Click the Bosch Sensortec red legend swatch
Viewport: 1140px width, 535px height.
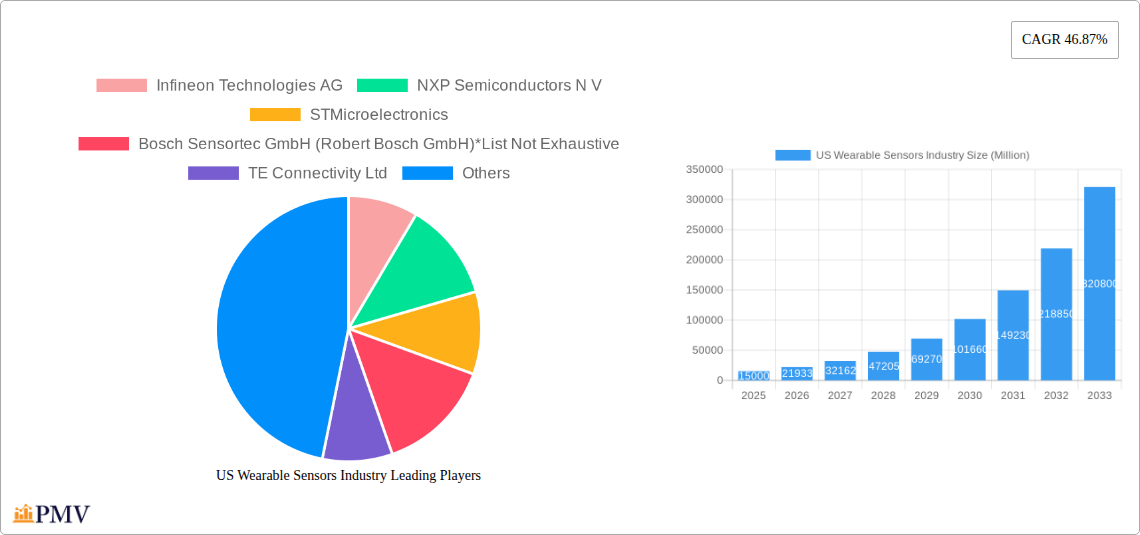(x=103, y=144)
